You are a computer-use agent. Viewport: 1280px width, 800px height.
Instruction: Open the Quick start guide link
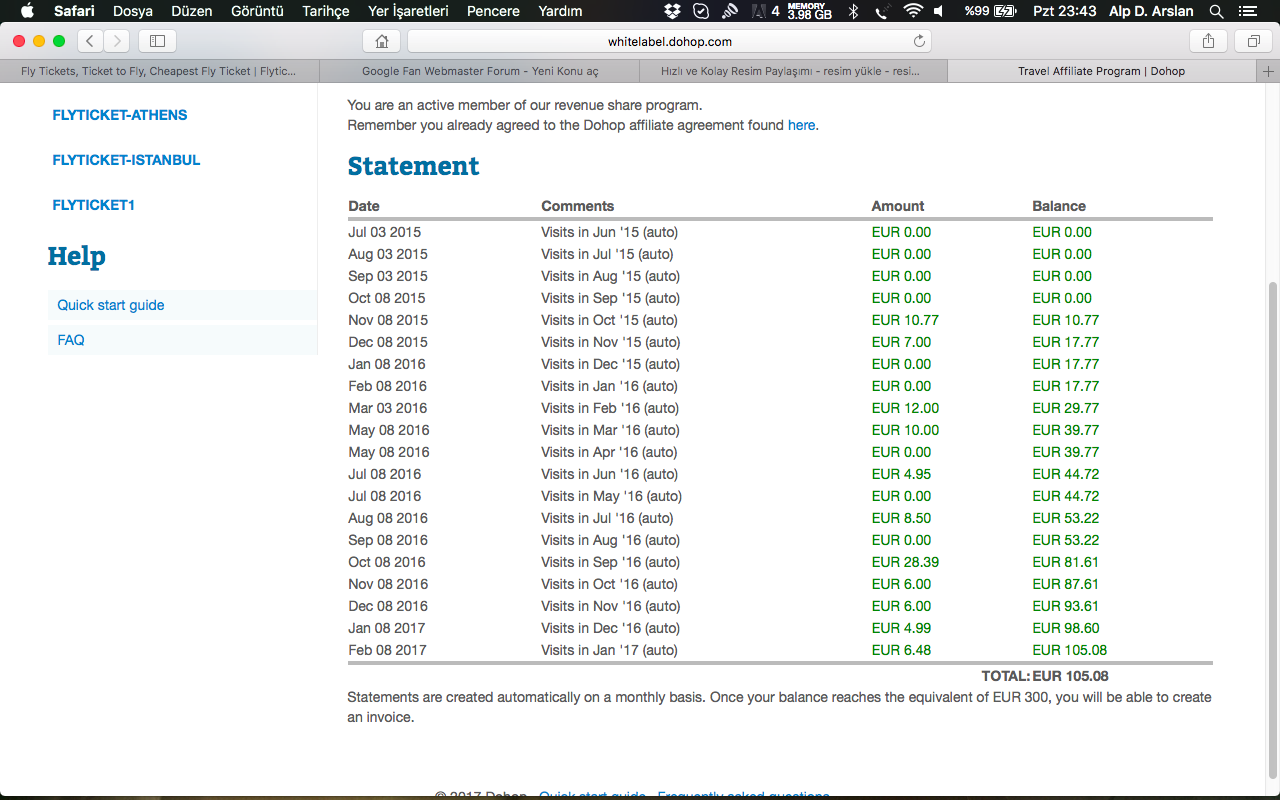coord(111,305)
